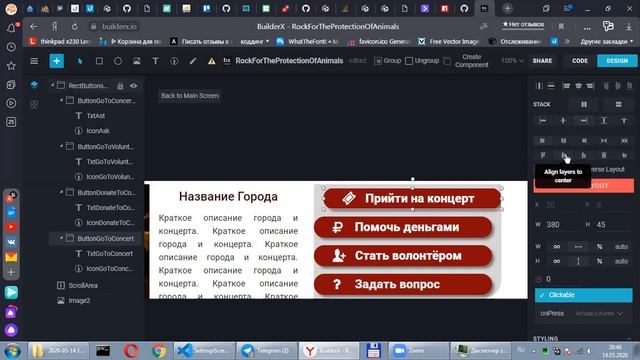Set width unit to percent

point(600,247)
